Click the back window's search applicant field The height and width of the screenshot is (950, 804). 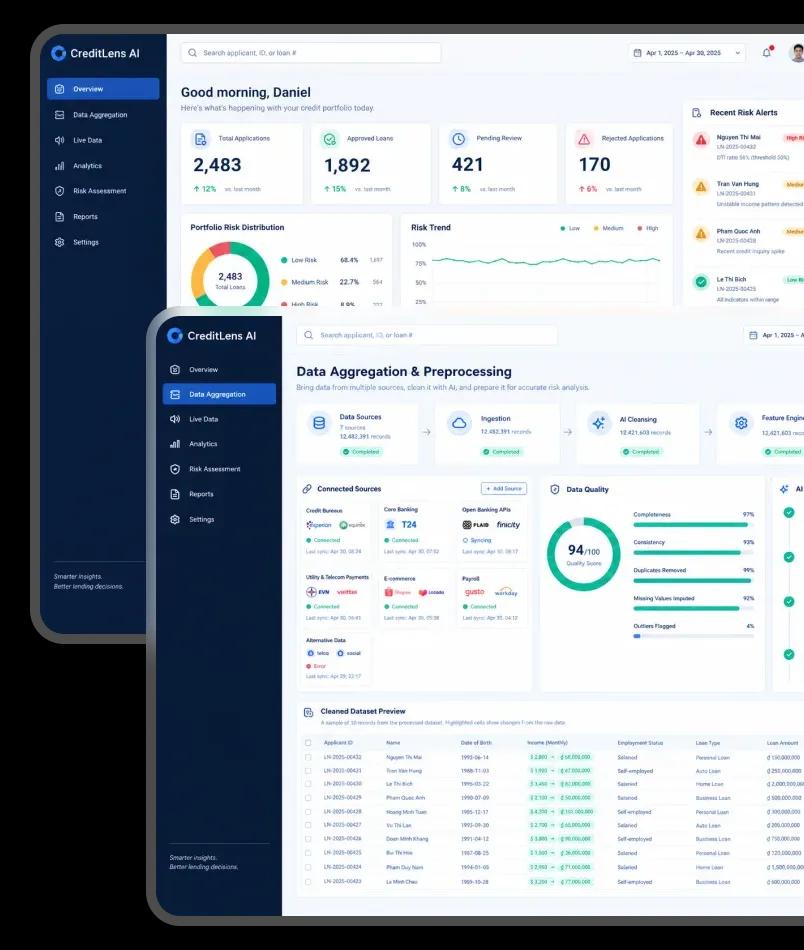[x=311, y=53]
